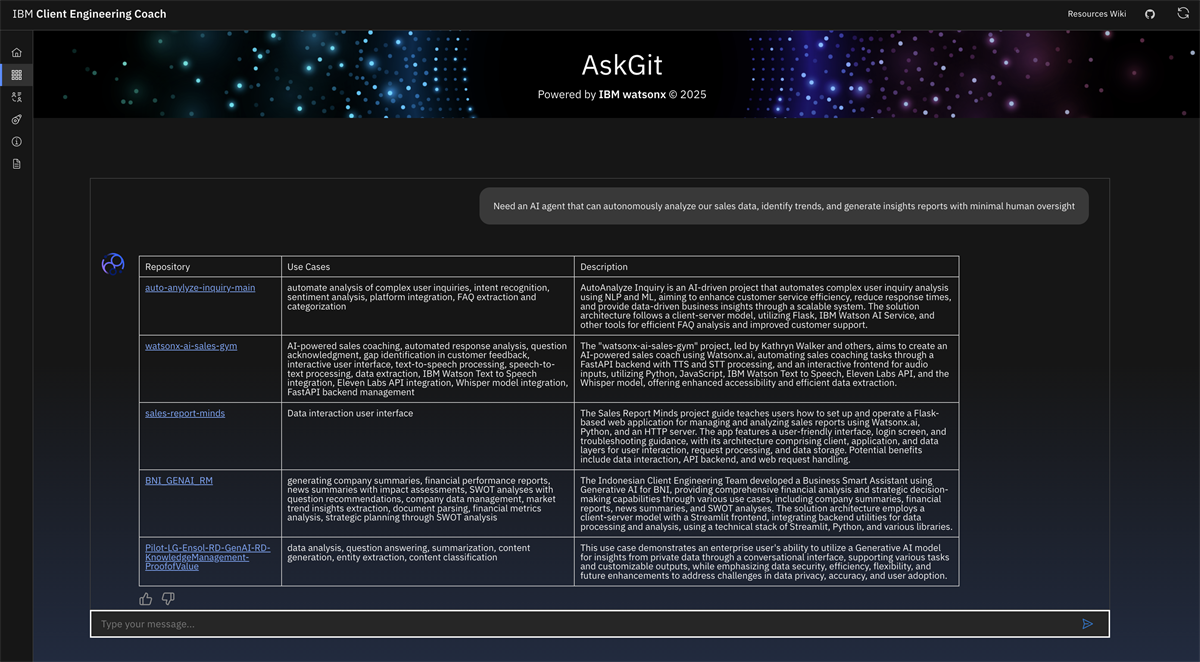Viewport: 1200px width, 662px height.
Task: Open the Resources Wiki link
Action: (x=1097, y=14)
